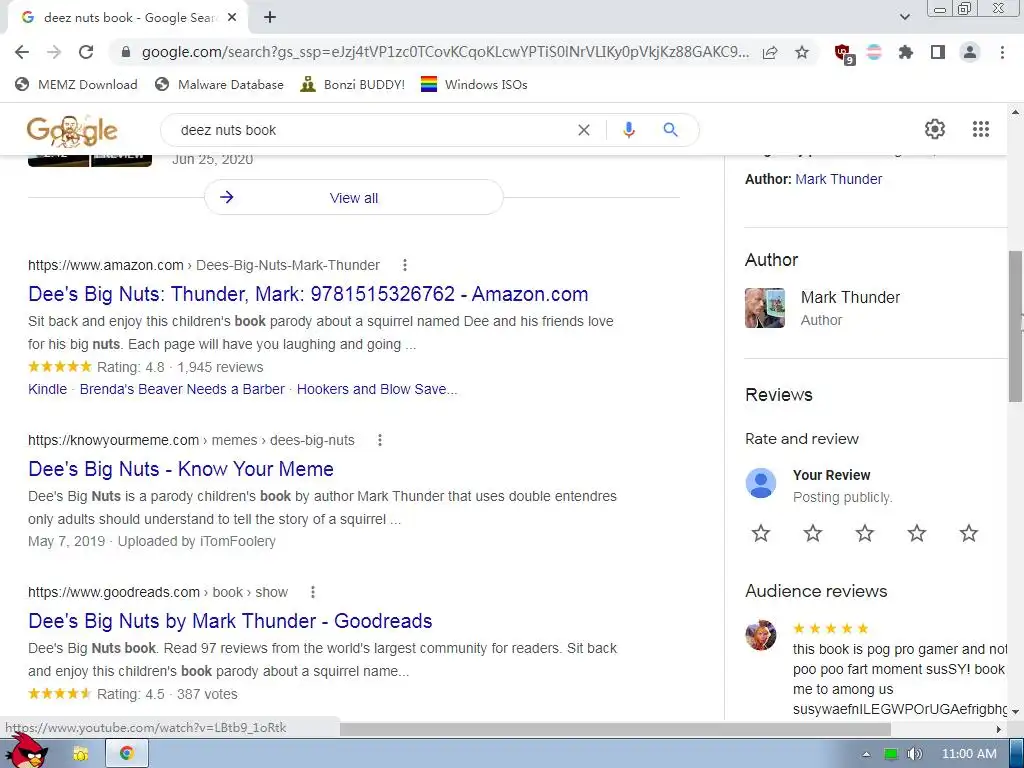Click the video thumbnail near Jun 25, 2020
This screenshot has width=1024, height=768.
coord(90,161)
